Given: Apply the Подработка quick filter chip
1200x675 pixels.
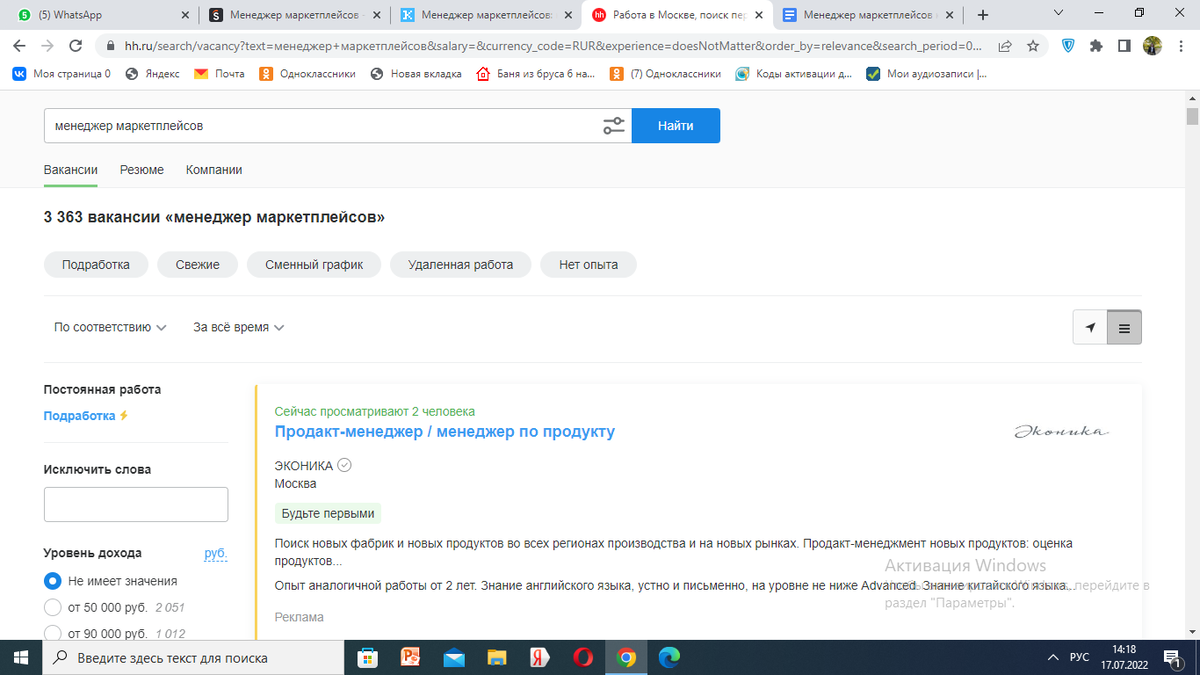Looking at the screenshot, I should point(96,265).
